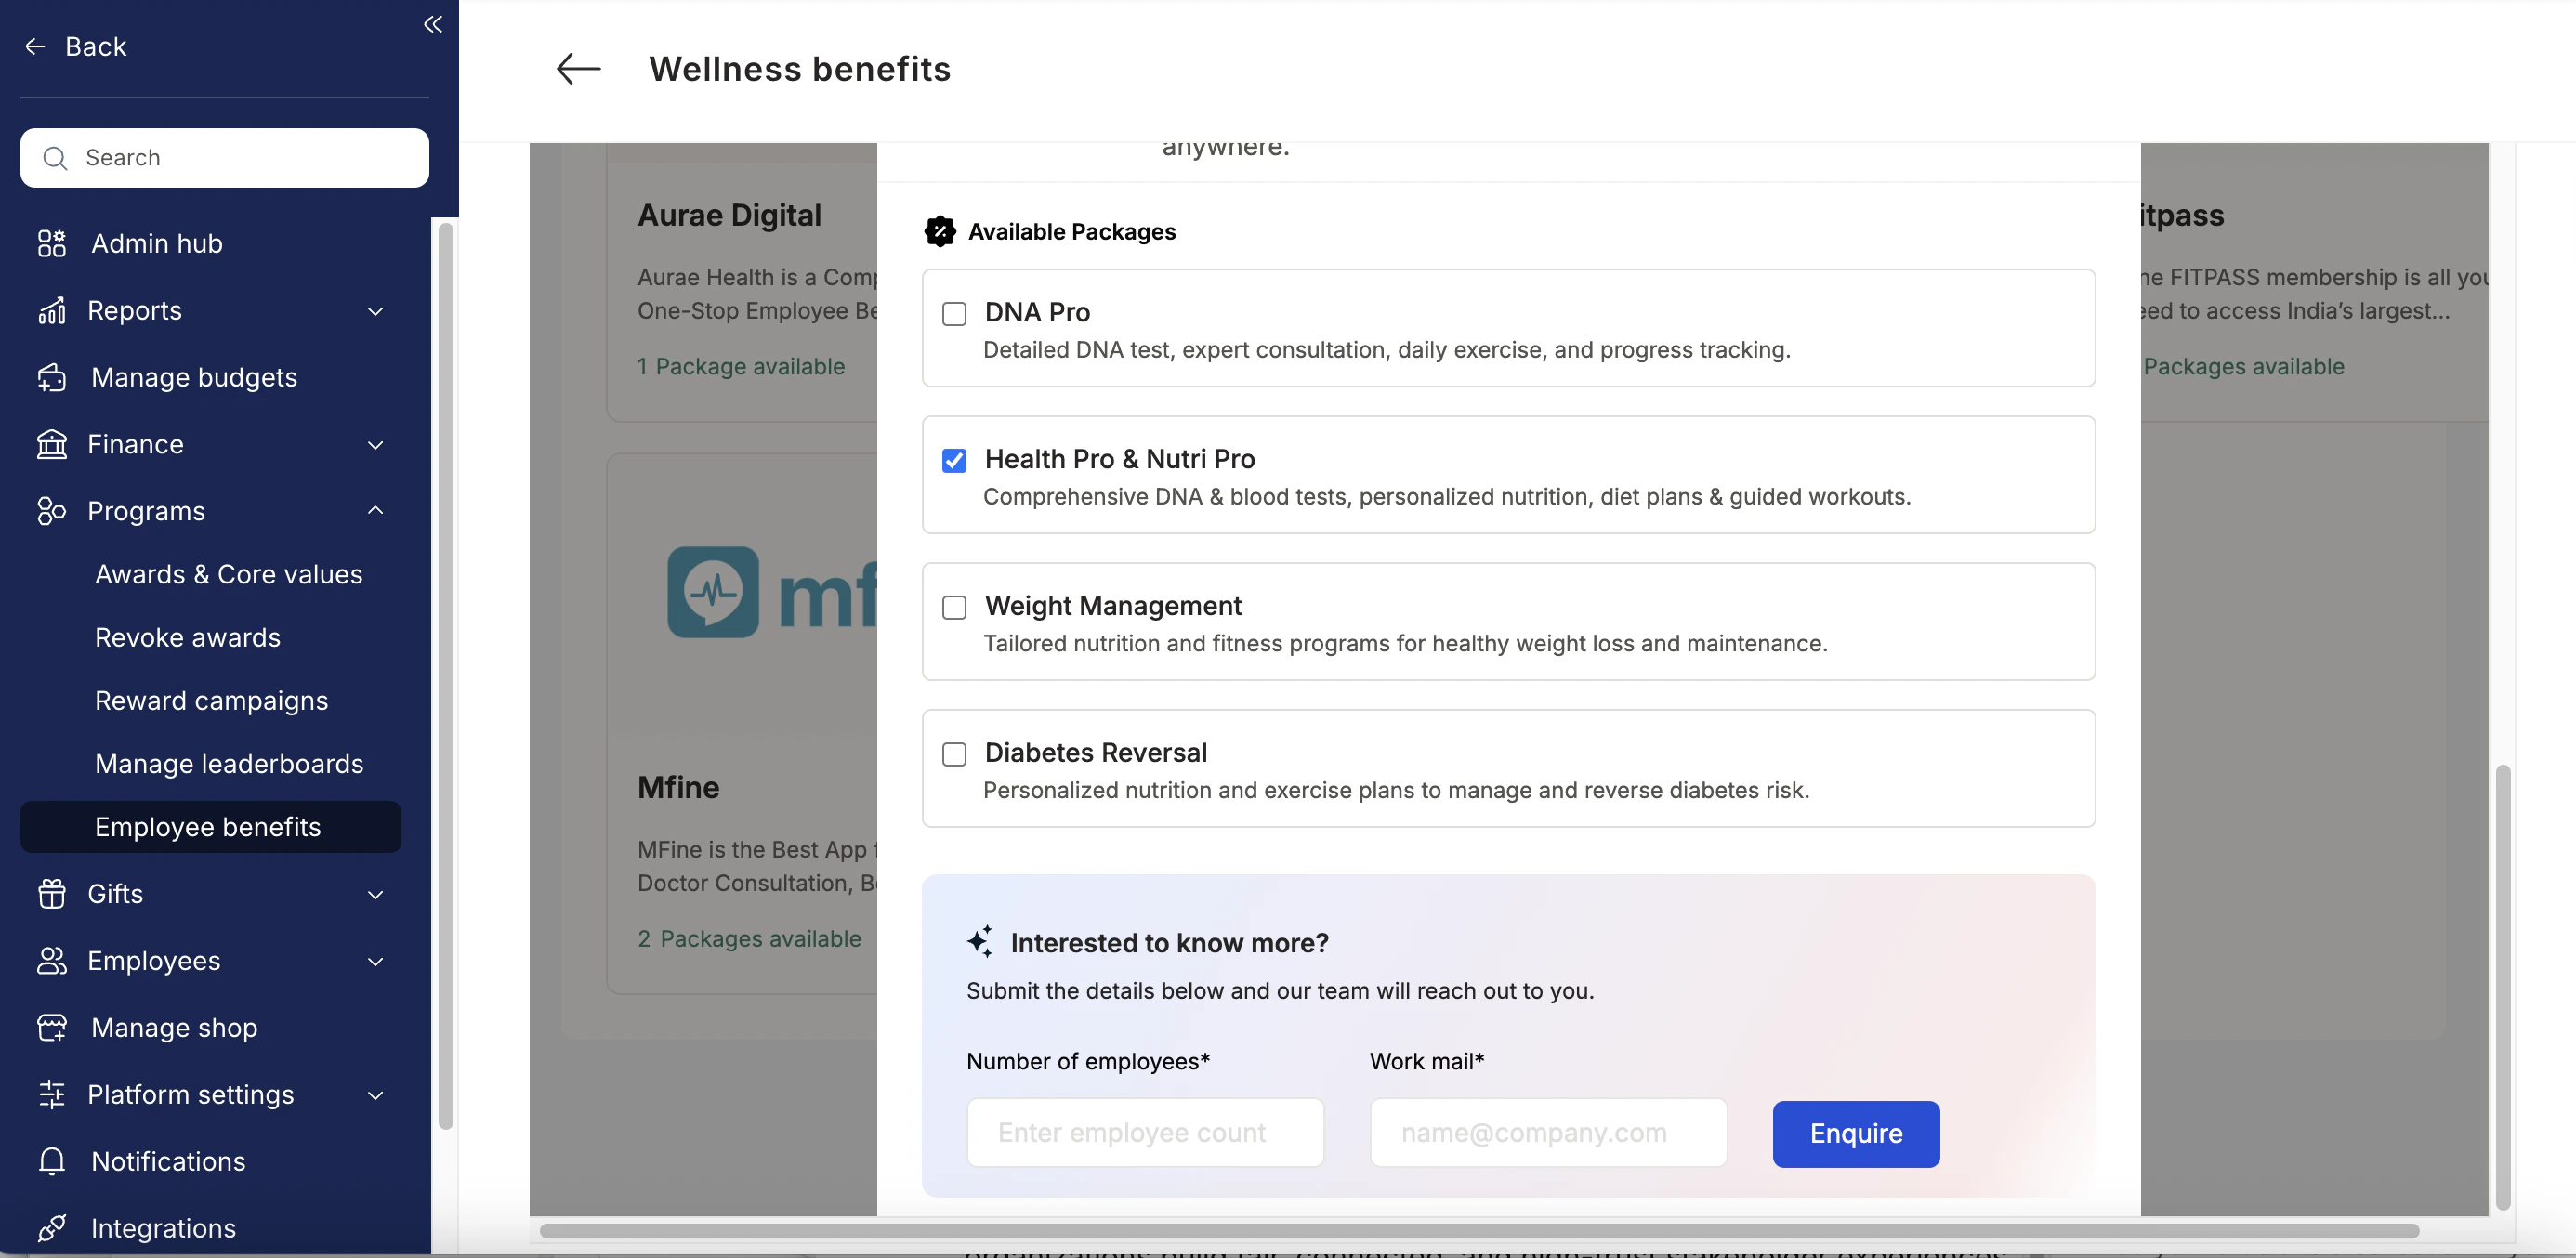The height and width of the screenshot is (1258, 2576).
Task: Open Notifications label
Action: point(168,1161)
